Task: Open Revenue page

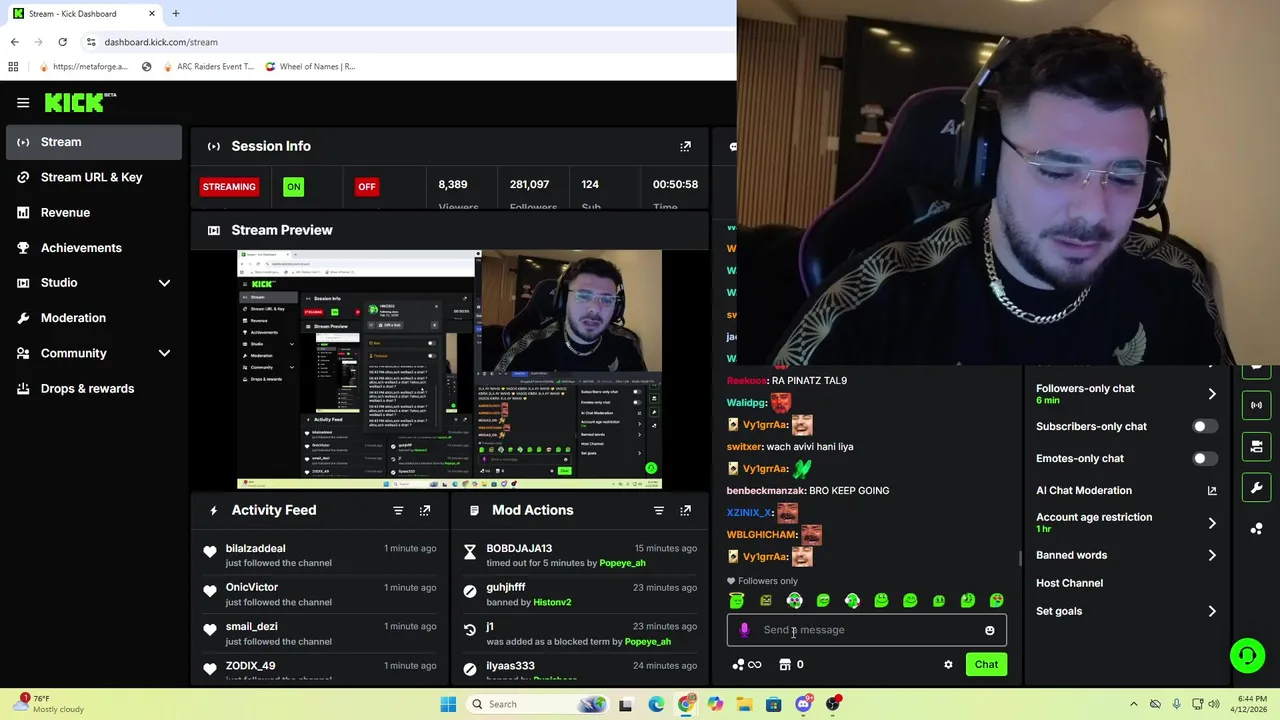Action: click(94, 212)
